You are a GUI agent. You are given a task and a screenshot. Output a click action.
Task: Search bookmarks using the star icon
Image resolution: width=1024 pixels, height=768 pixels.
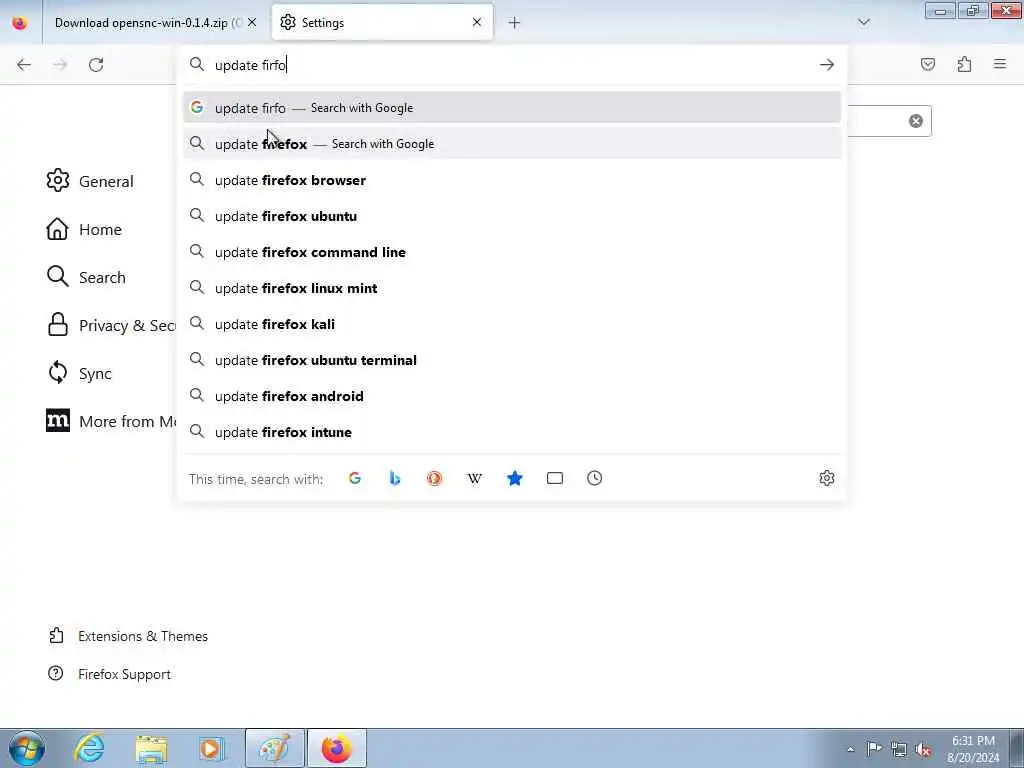[x=515, y=478]
